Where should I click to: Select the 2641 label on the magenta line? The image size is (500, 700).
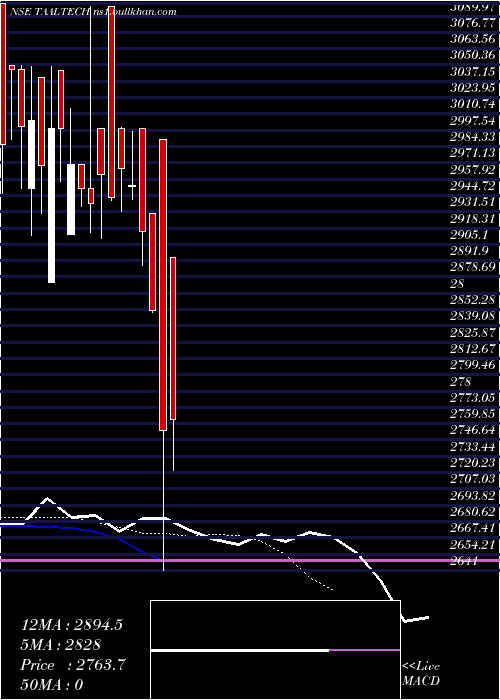[x=463, y=561]
